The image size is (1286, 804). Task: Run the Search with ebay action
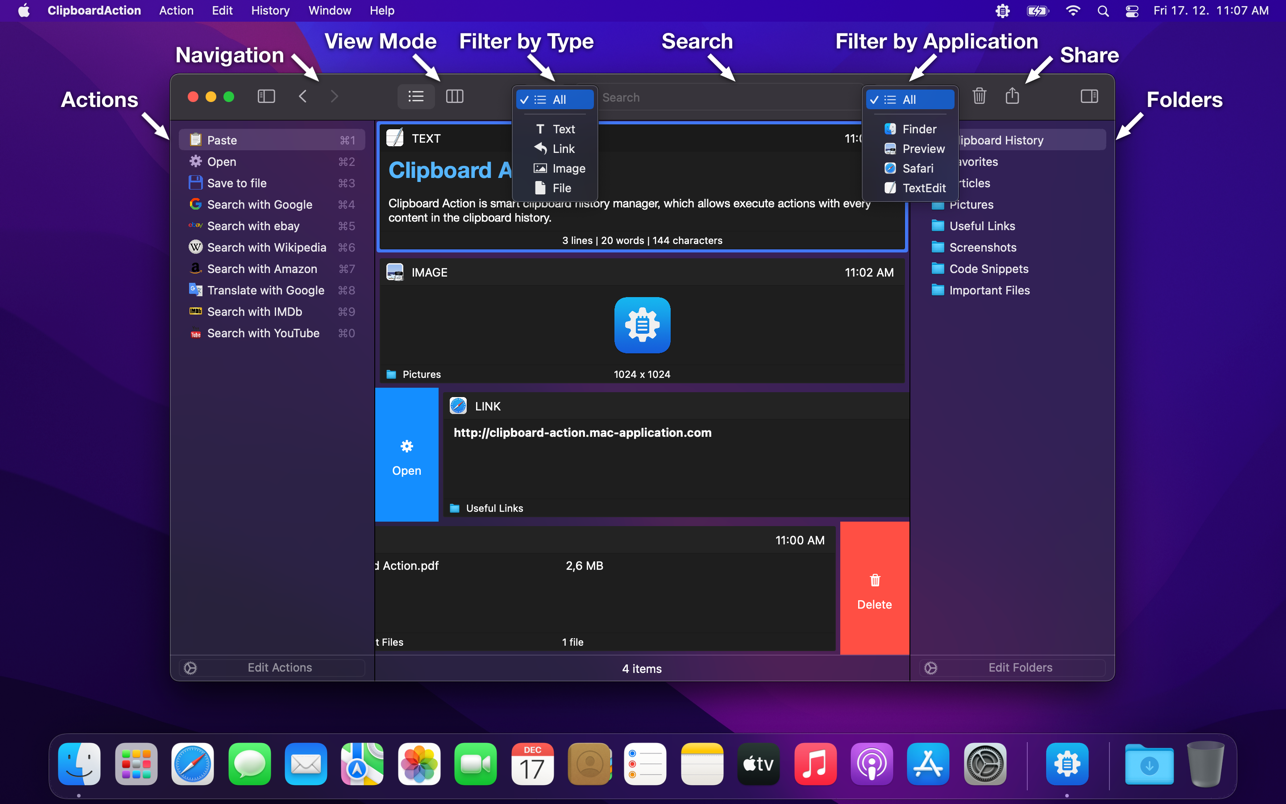coord(271,226)
